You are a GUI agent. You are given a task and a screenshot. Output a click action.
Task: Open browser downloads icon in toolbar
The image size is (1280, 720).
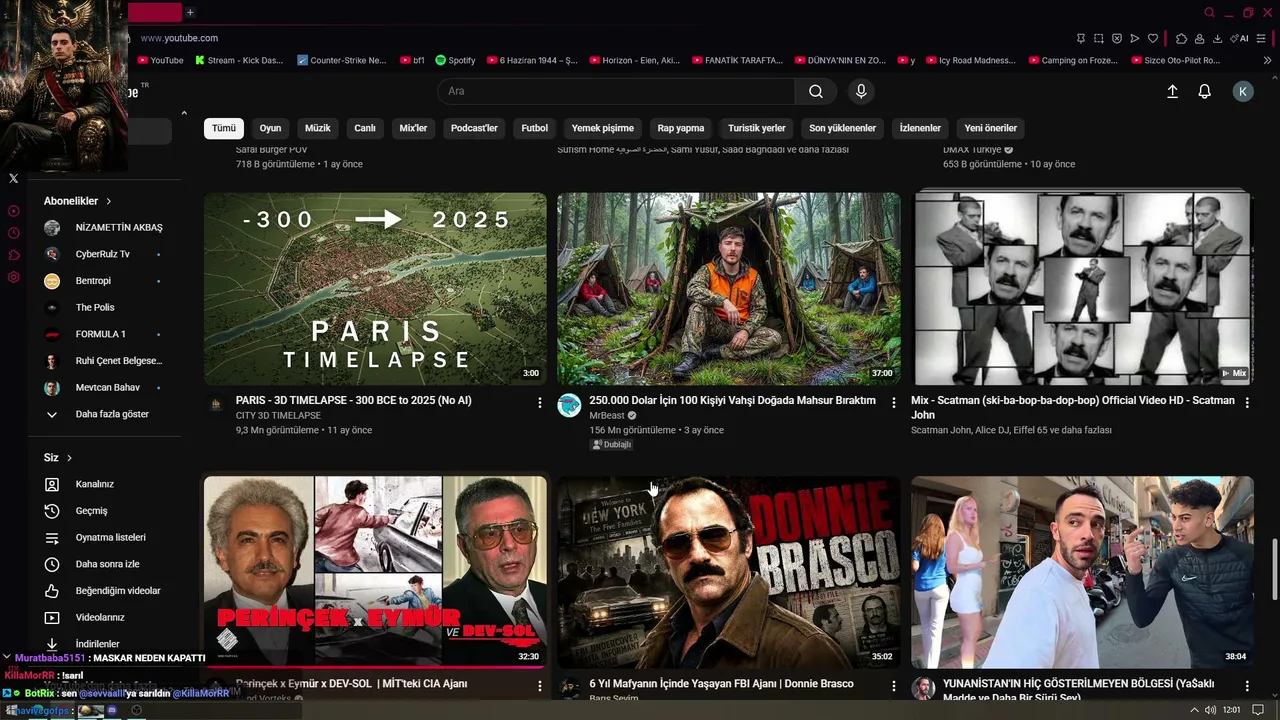[1217, 38]
